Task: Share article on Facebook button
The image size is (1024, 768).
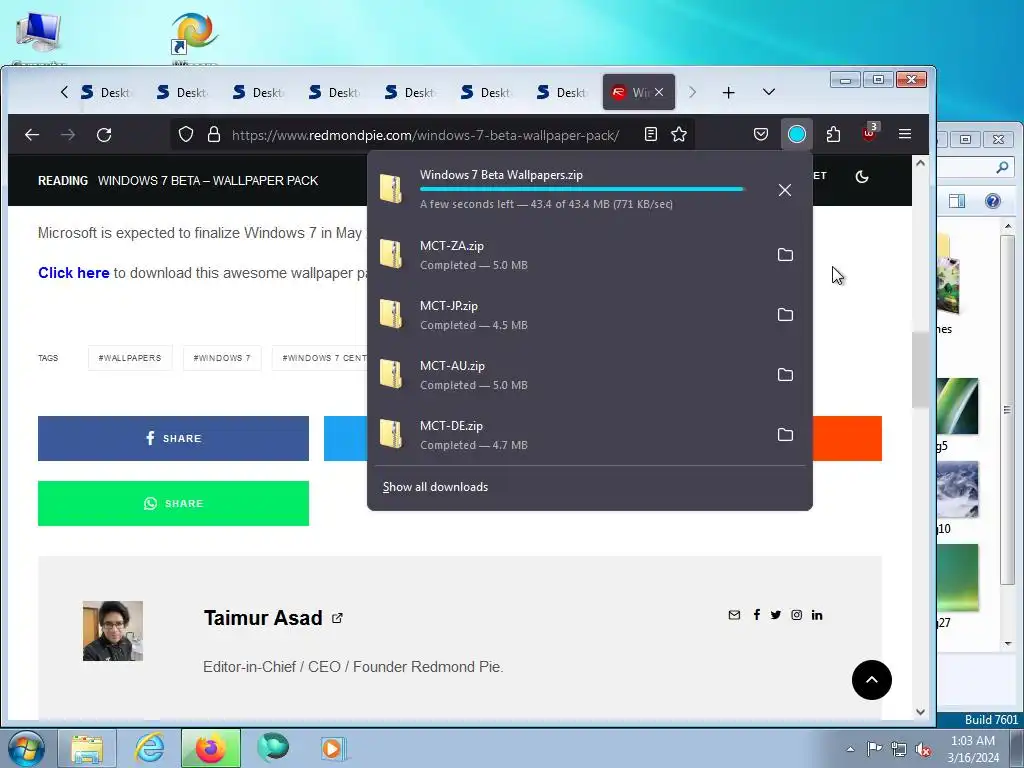Action: tap(173, 438)
